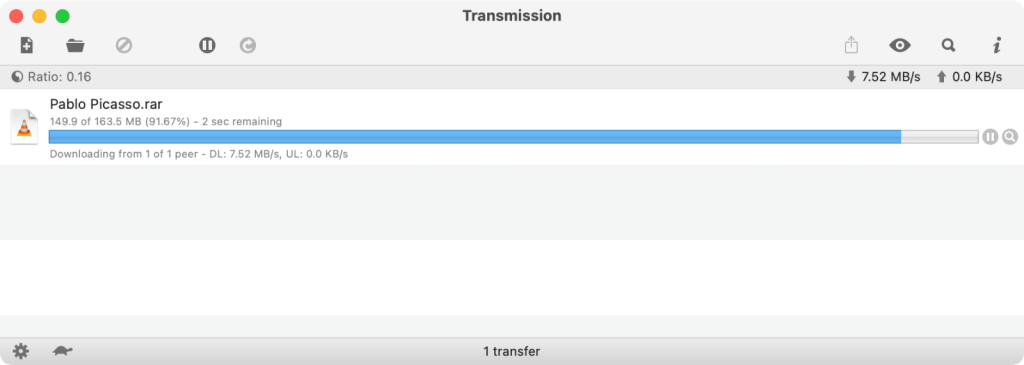This screenshot has height=365, width=1024.
Task: Click the Ratio: 0.16 status selector
Action: pos(51,77)
